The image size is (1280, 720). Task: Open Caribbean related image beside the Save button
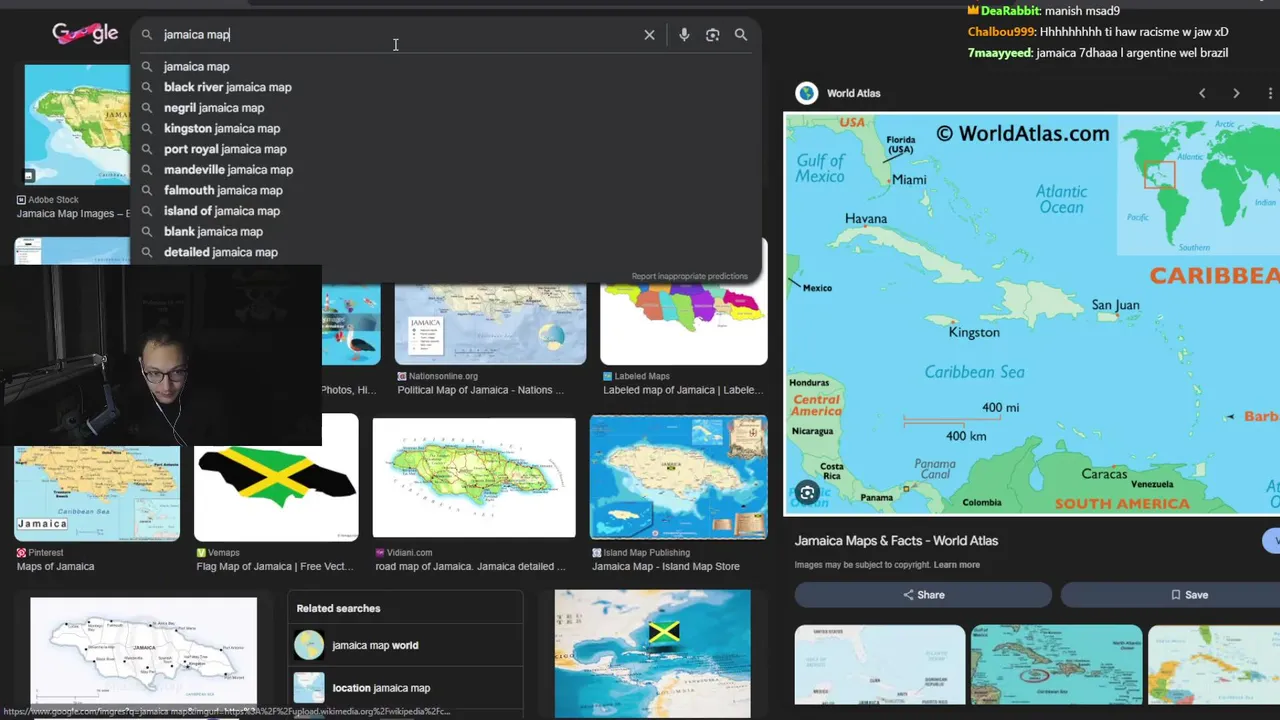pyautogui.click(x=1056, y=665)
